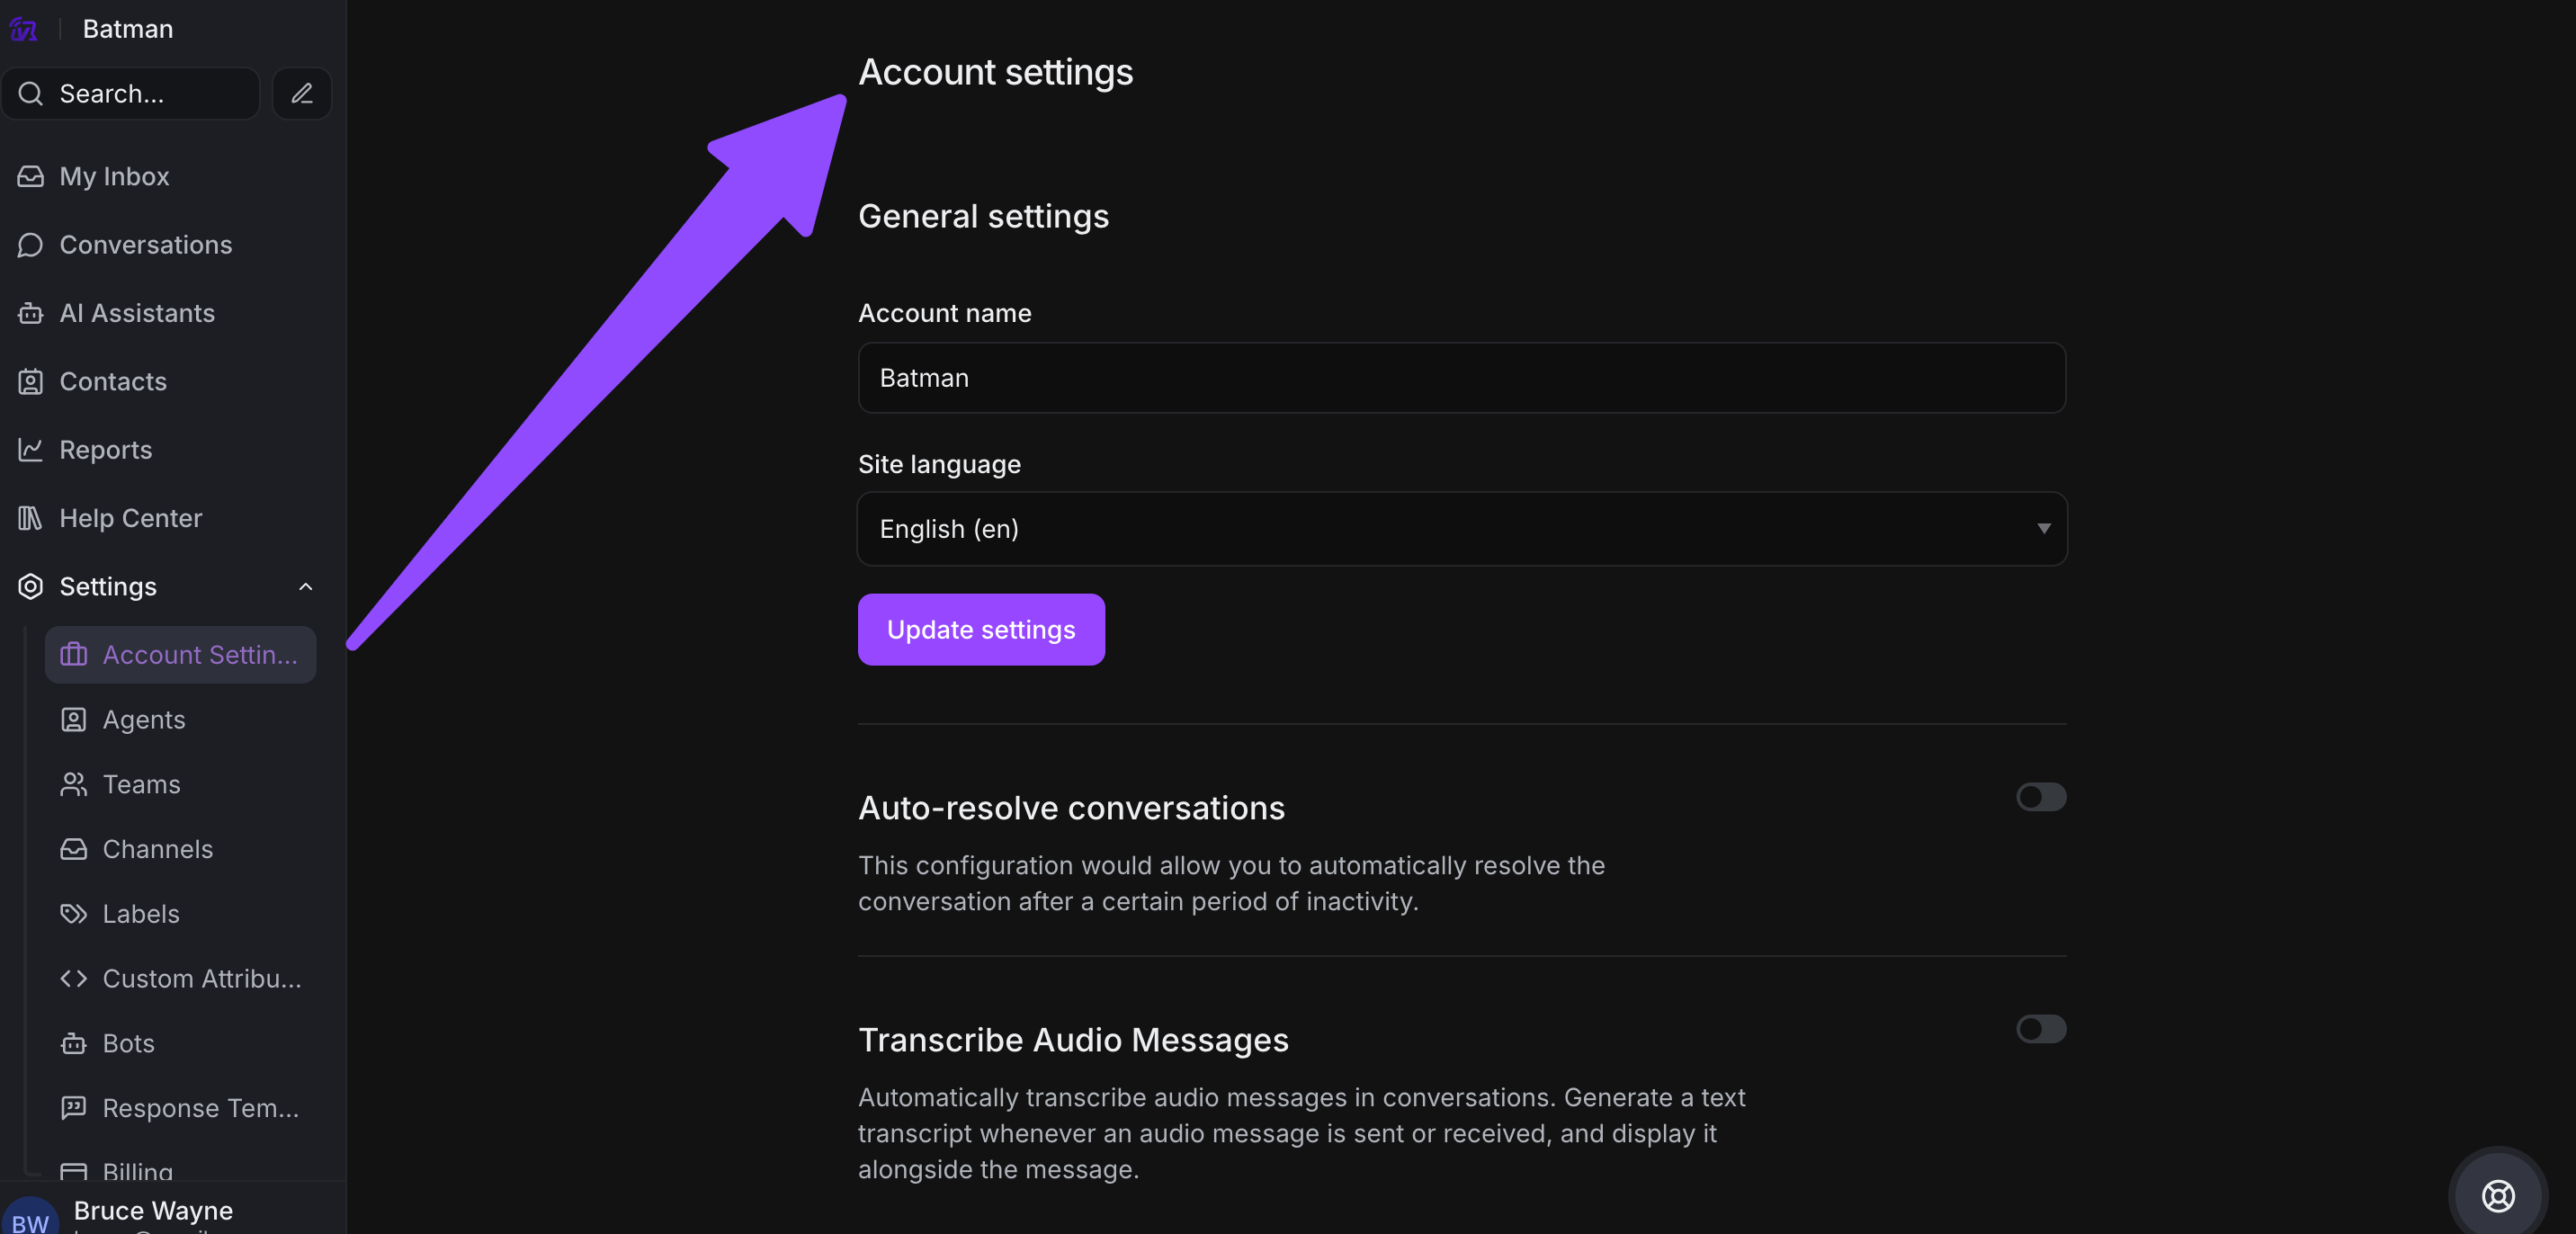This screenshot has width=2576, height=1234.
Task: Open Help Center library icon
Action: (x=30, y=518)
